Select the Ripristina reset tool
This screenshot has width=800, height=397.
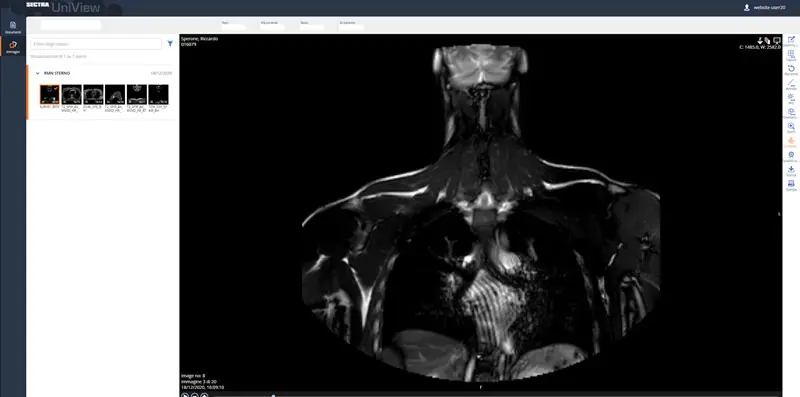click(x=791, y=69)
